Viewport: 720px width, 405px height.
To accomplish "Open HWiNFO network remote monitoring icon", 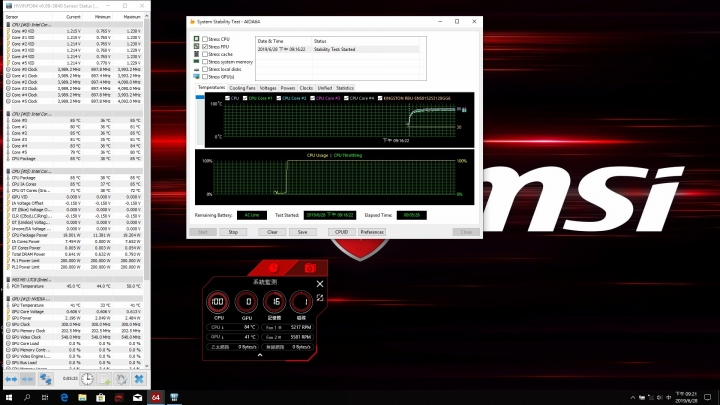I will pos(45,379).
